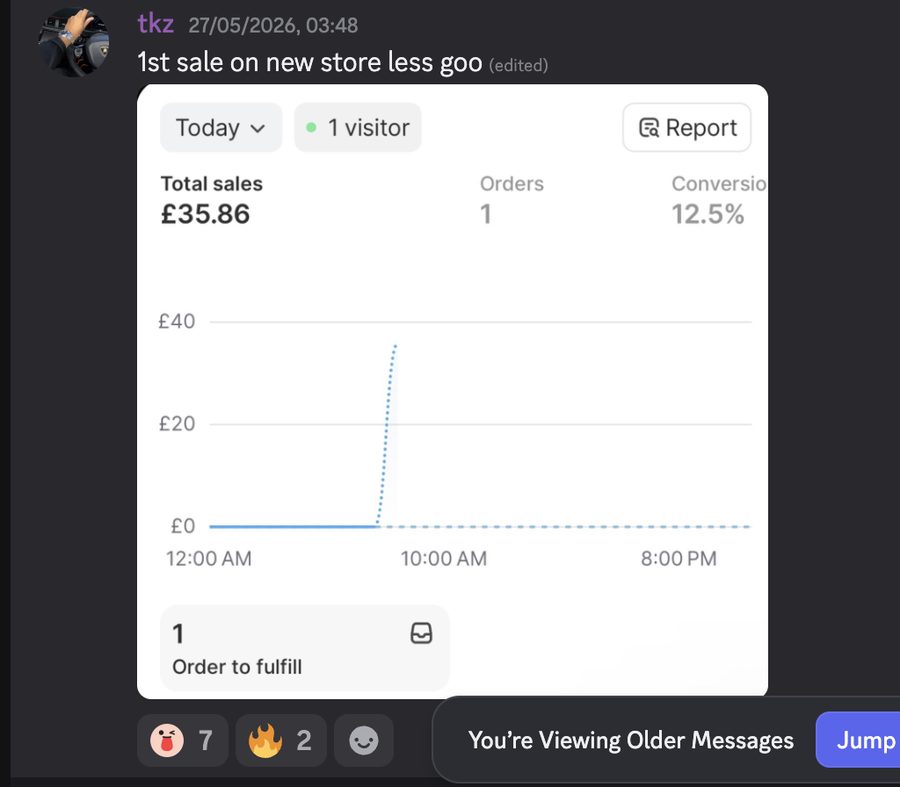
Task: Click the inbox tray icon on fulfill card
Action: [421, 633]
